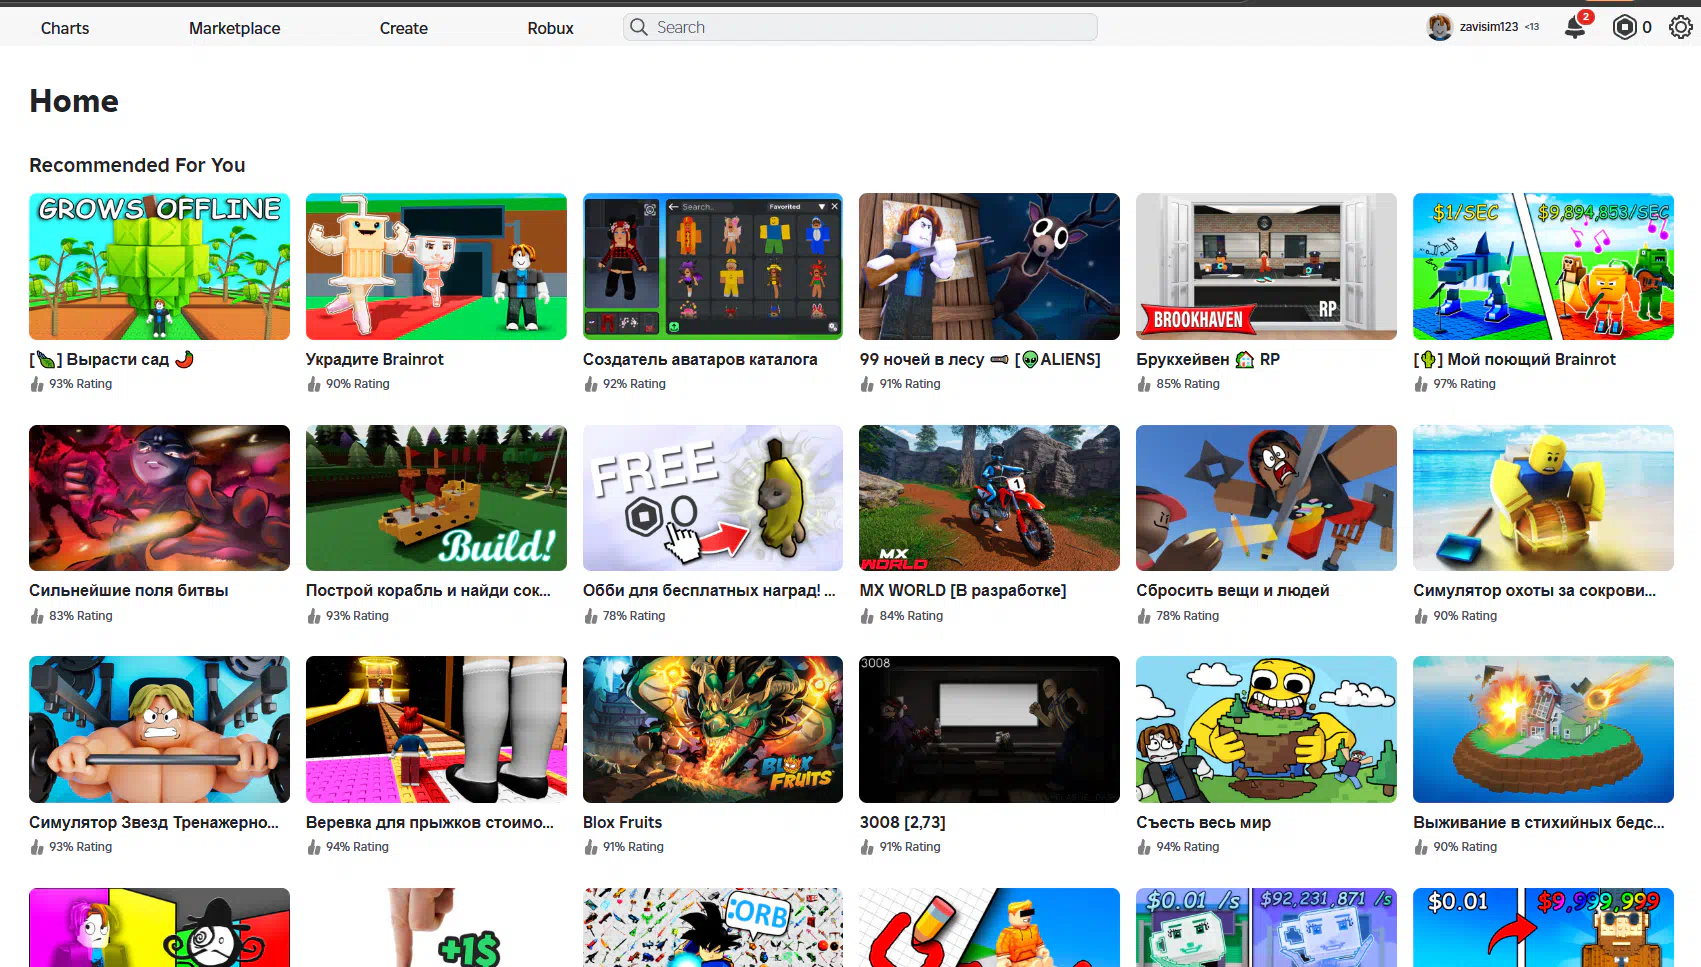Select the Сбросить вещи и людей thumbnail
Viewport: 1701px width, 967px height.
1266,498
